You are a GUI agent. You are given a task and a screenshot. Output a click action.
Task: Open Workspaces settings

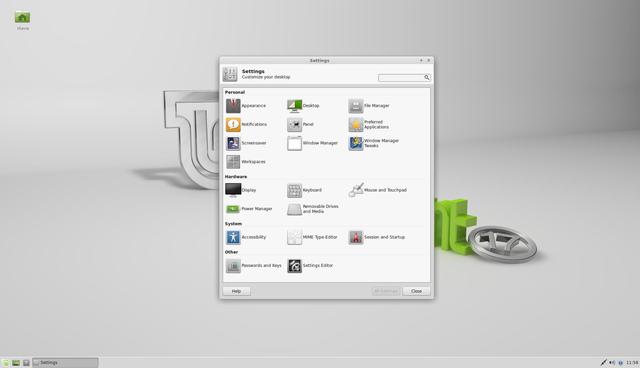[245, 162]
